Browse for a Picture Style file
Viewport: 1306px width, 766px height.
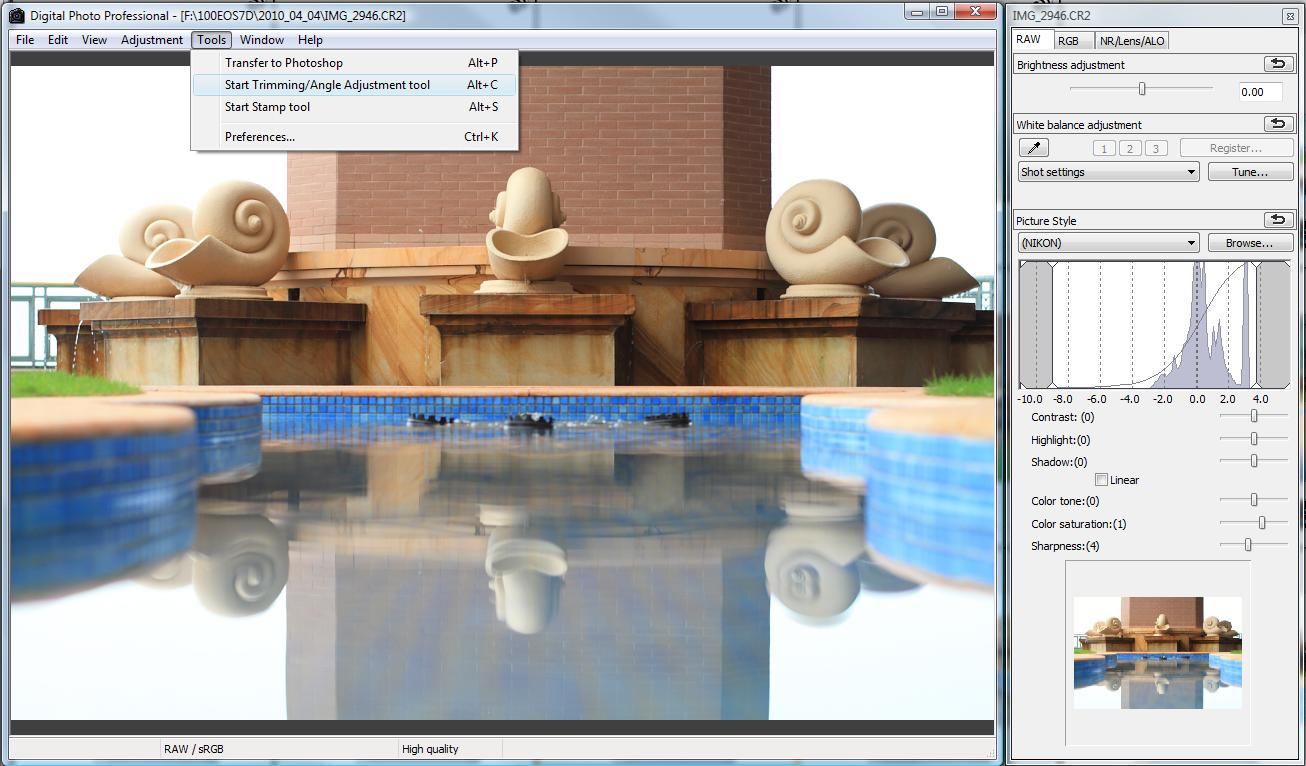1250,243
